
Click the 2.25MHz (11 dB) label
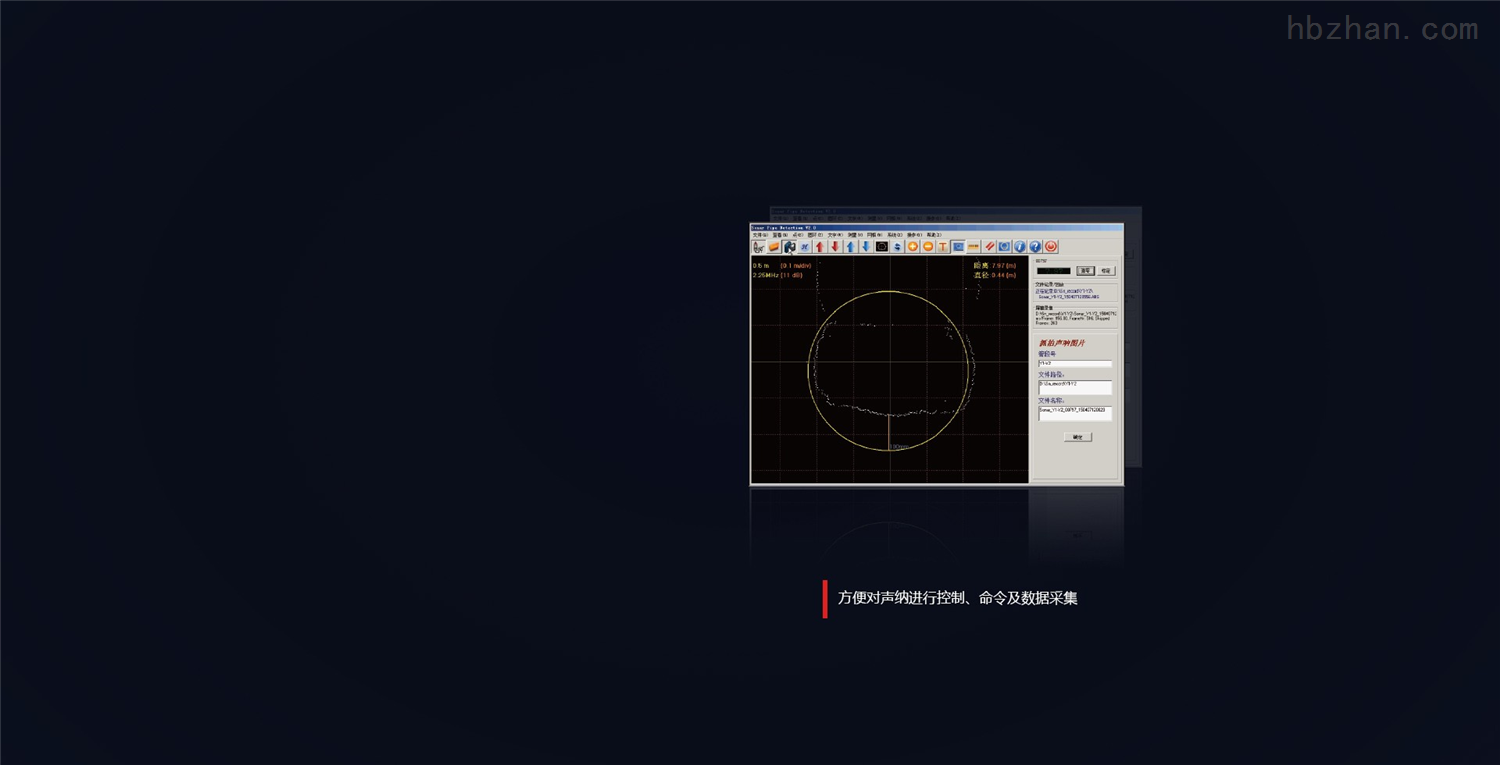coord(778,275)
